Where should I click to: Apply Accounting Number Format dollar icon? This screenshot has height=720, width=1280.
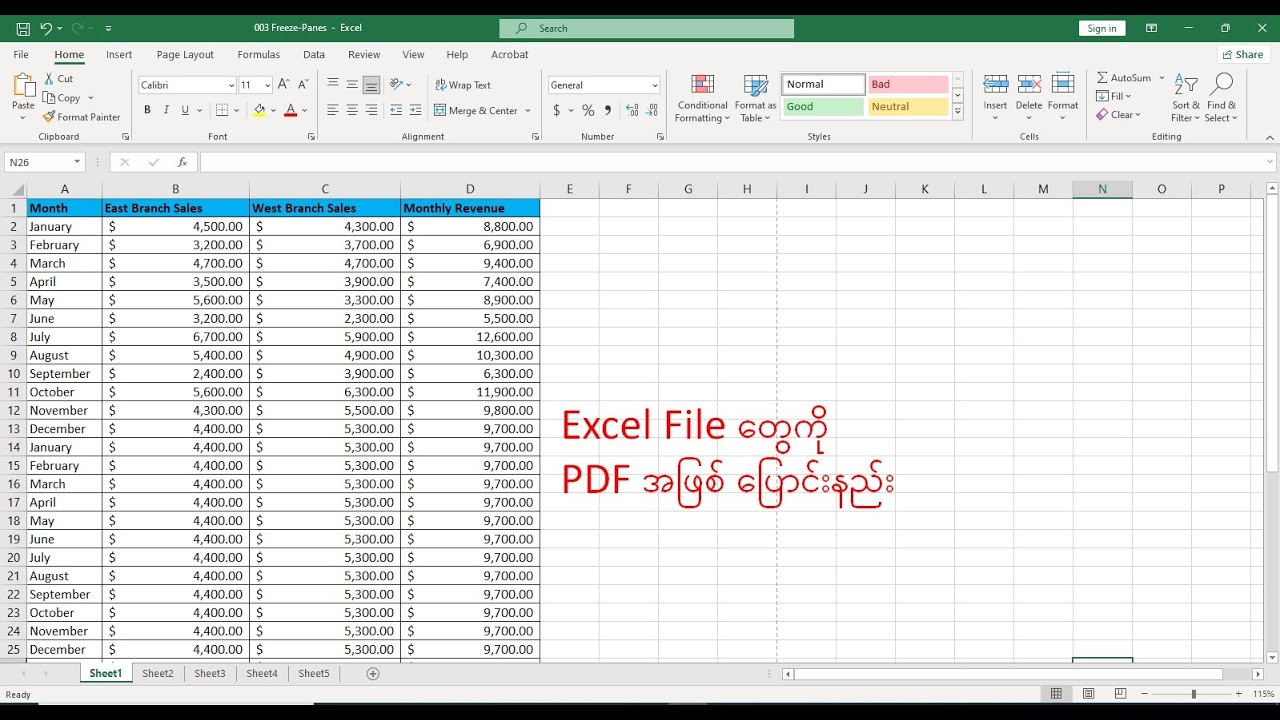click(557, 110)
